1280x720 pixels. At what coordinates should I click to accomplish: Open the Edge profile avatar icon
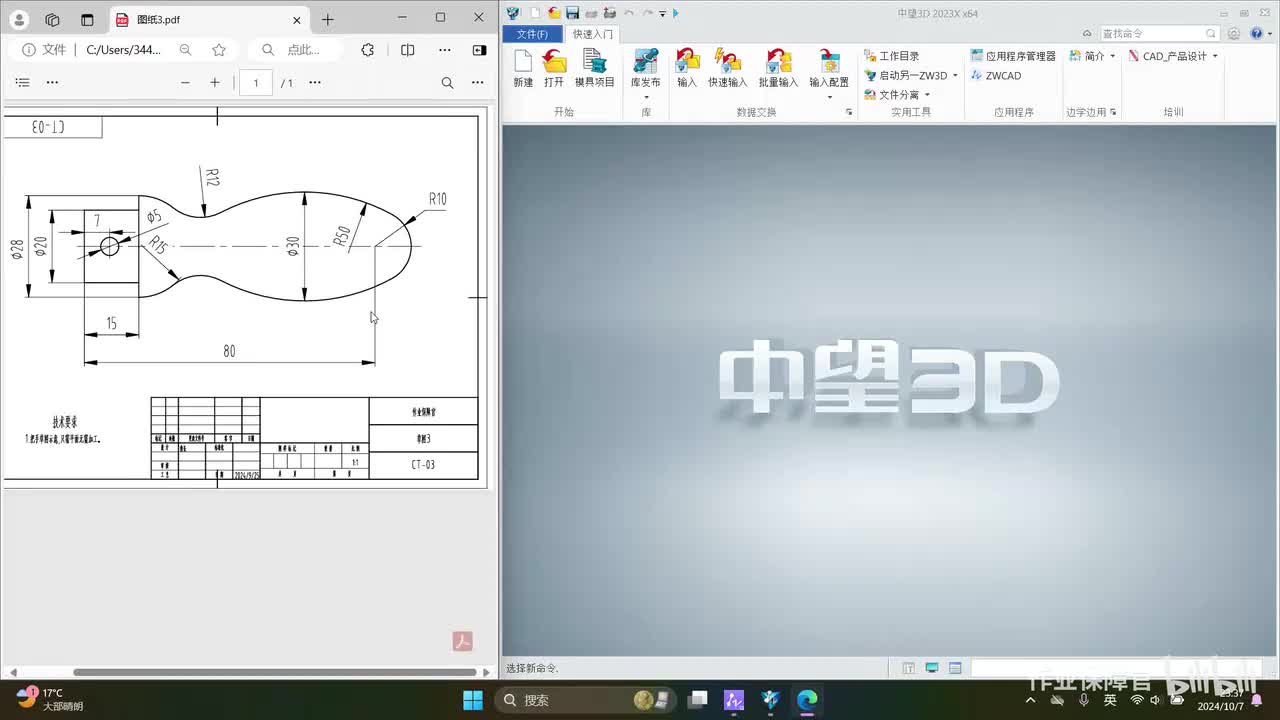pyautogui.click(x=19, y=19)
